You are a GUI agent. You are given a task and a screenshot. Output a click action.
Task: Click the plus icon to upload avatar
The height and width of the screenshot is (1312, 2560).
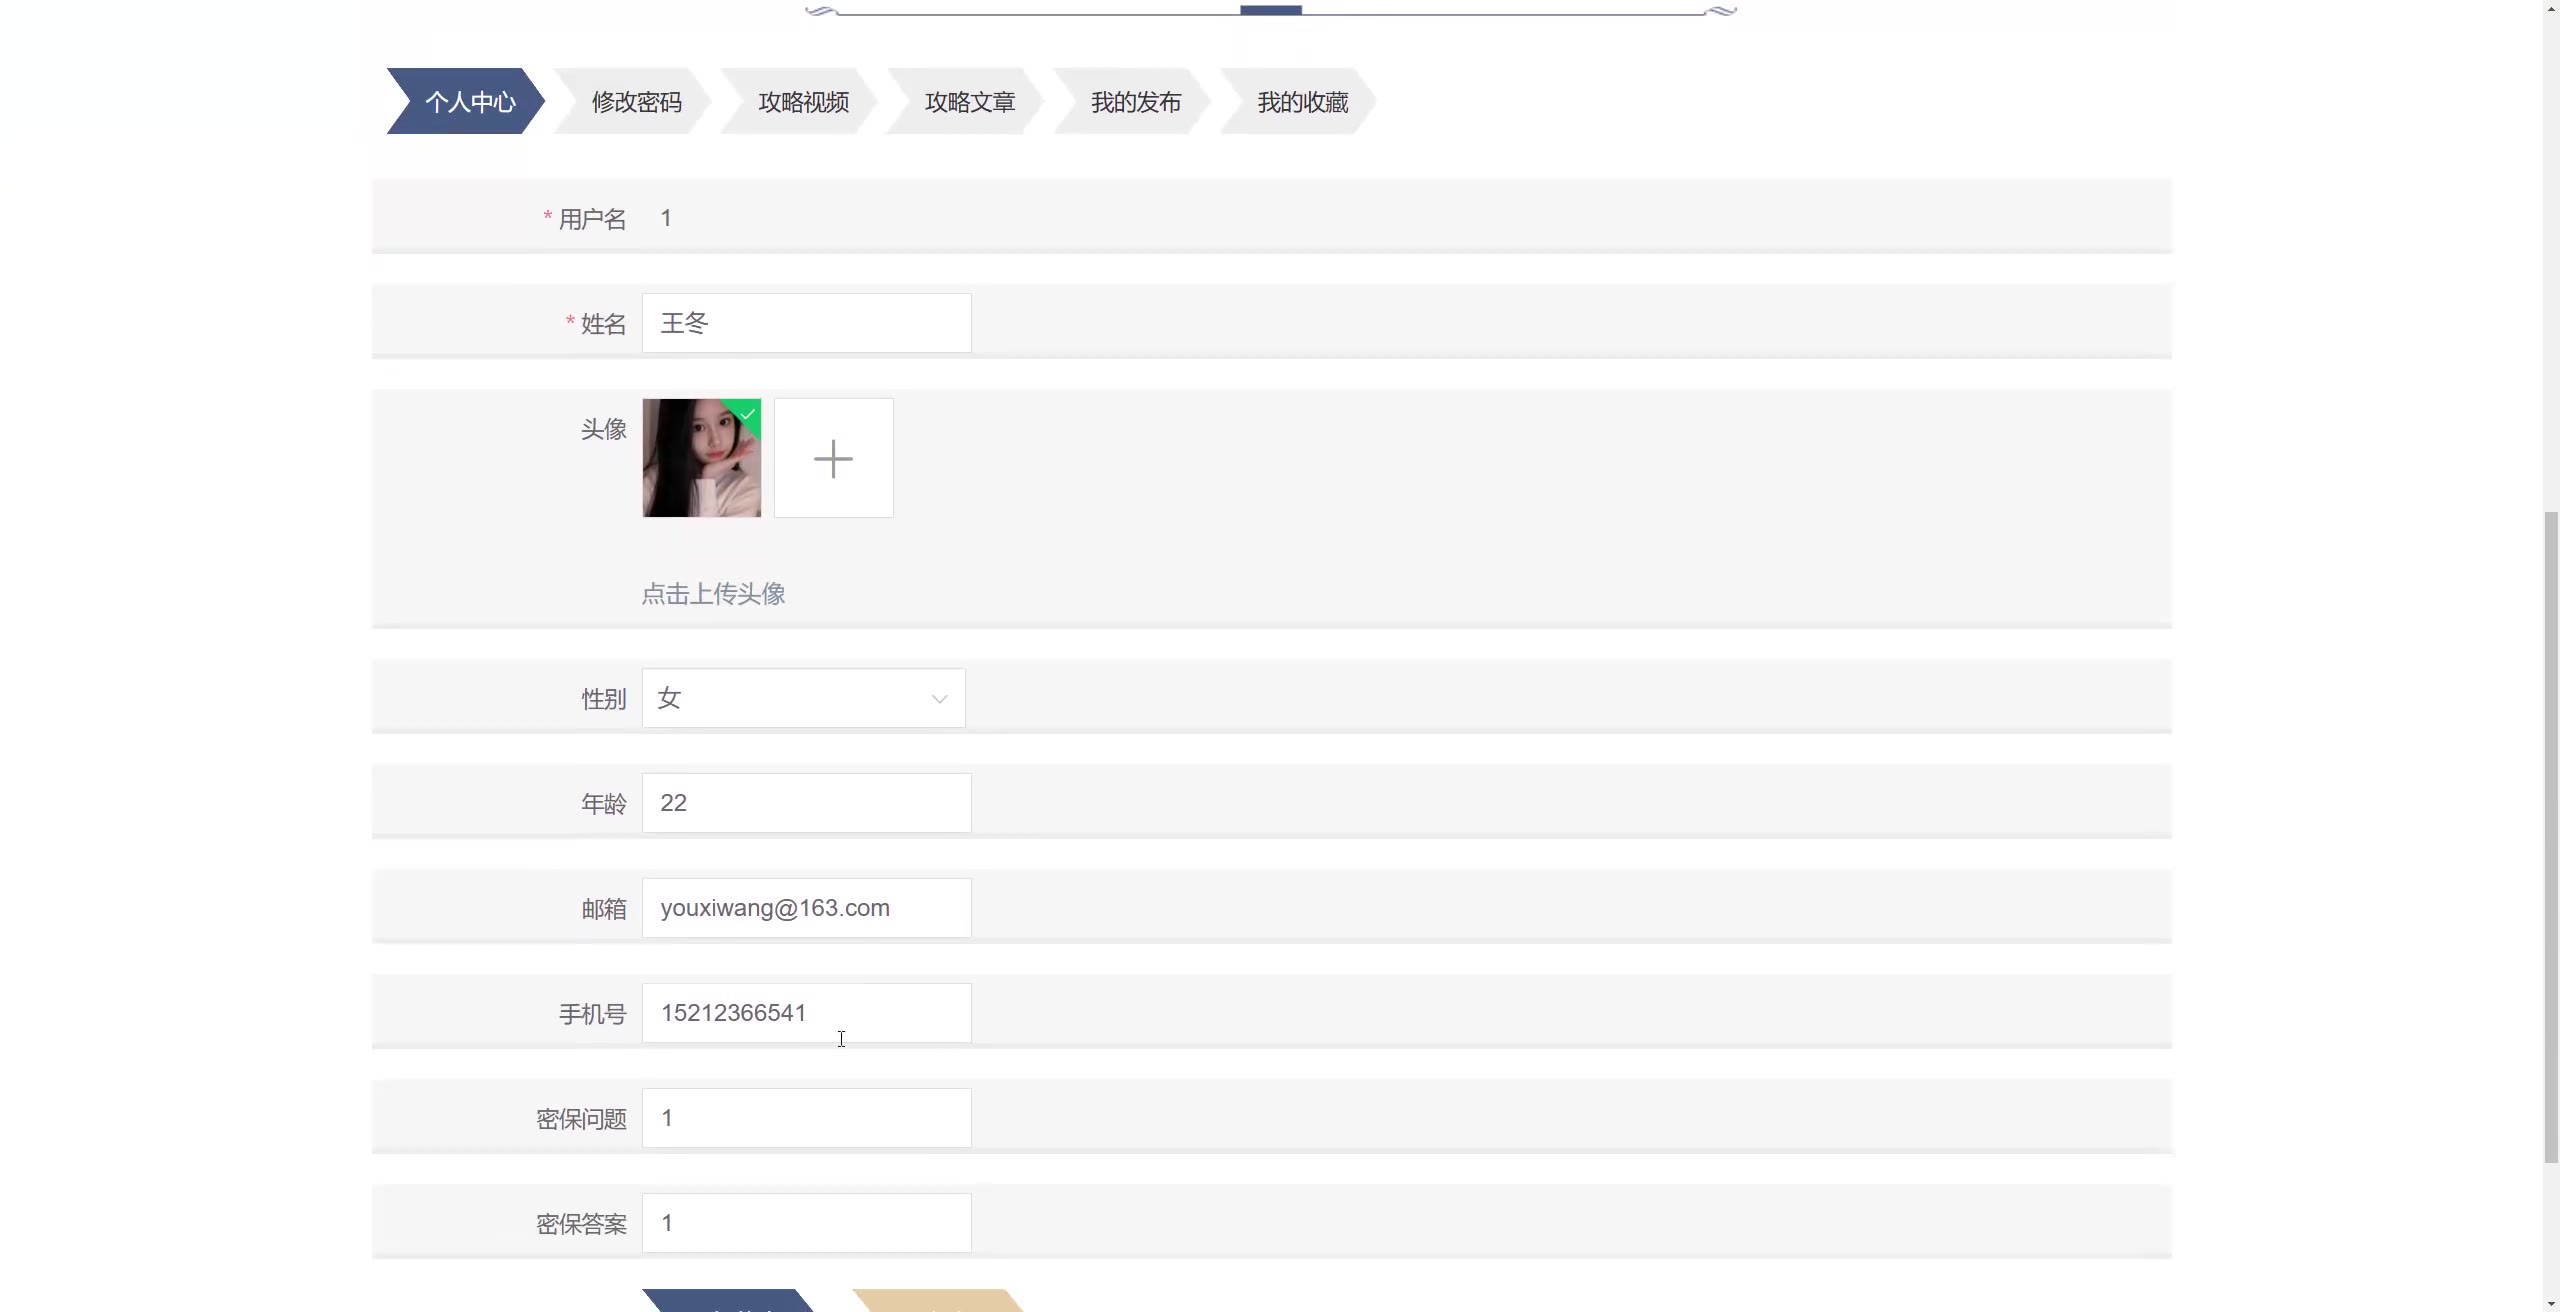coord(833,458)
